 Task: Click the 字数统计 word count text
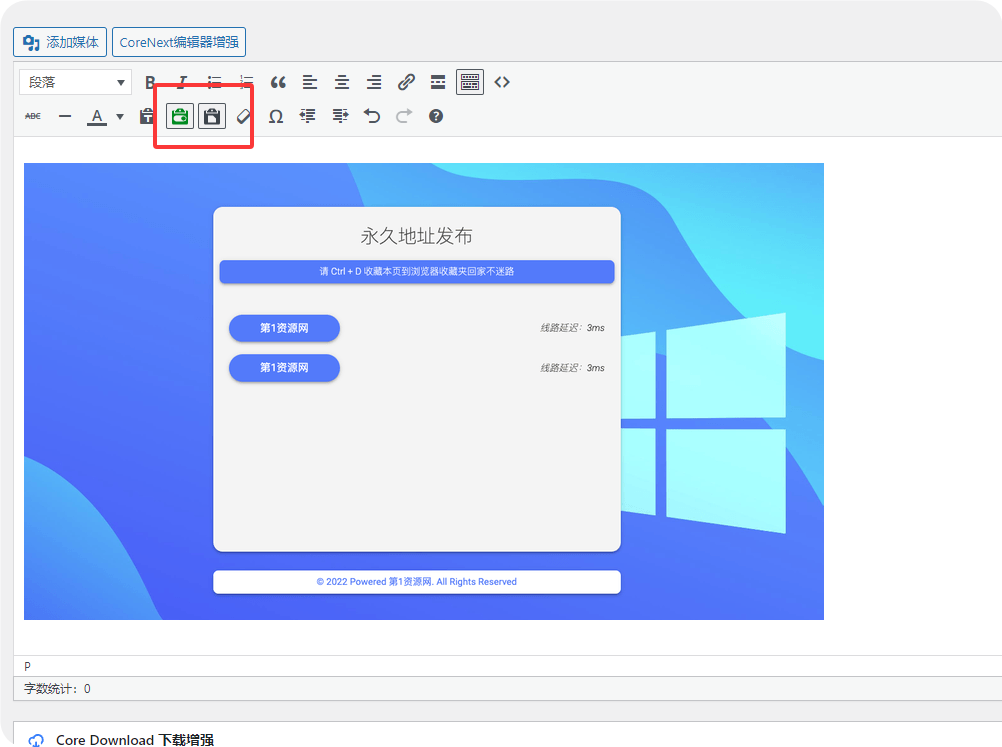point(58,689)
